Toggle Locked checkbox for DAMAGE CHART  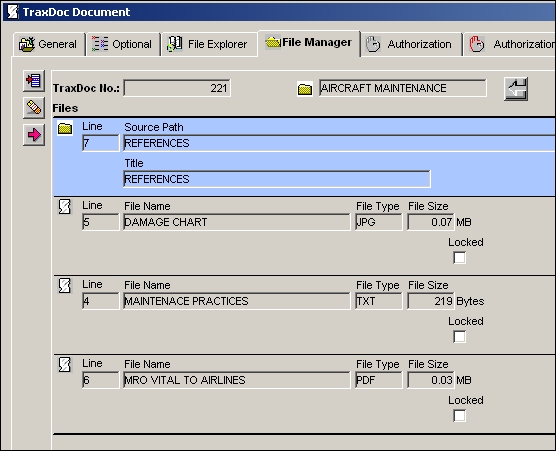click(460, 258)
